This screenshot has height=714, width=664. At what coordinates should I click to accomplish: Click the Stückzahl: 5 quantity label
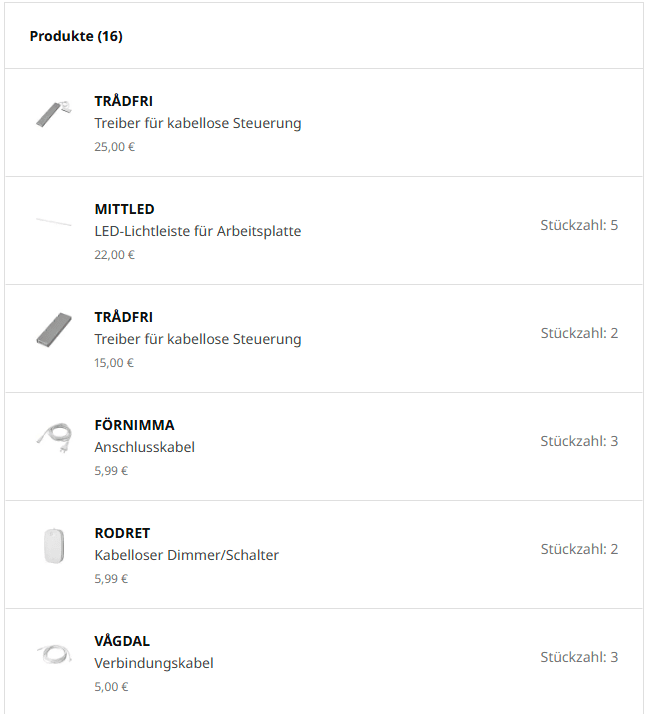click(579, 225)
